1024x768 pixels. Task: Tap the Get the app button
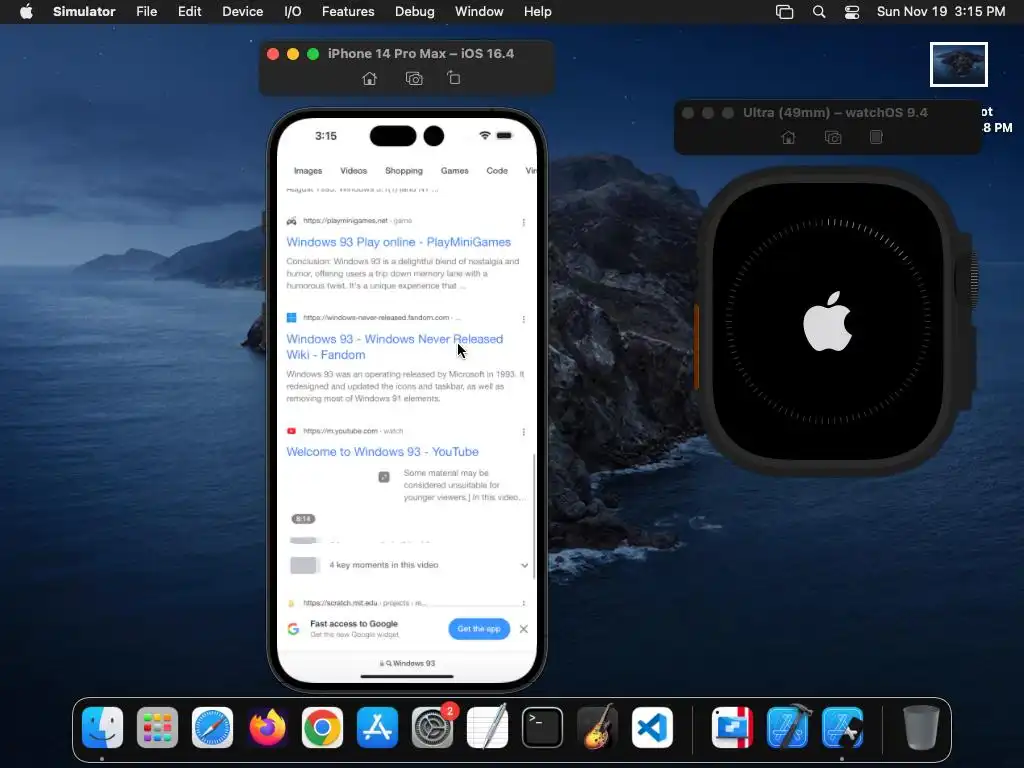pos(479,628)
